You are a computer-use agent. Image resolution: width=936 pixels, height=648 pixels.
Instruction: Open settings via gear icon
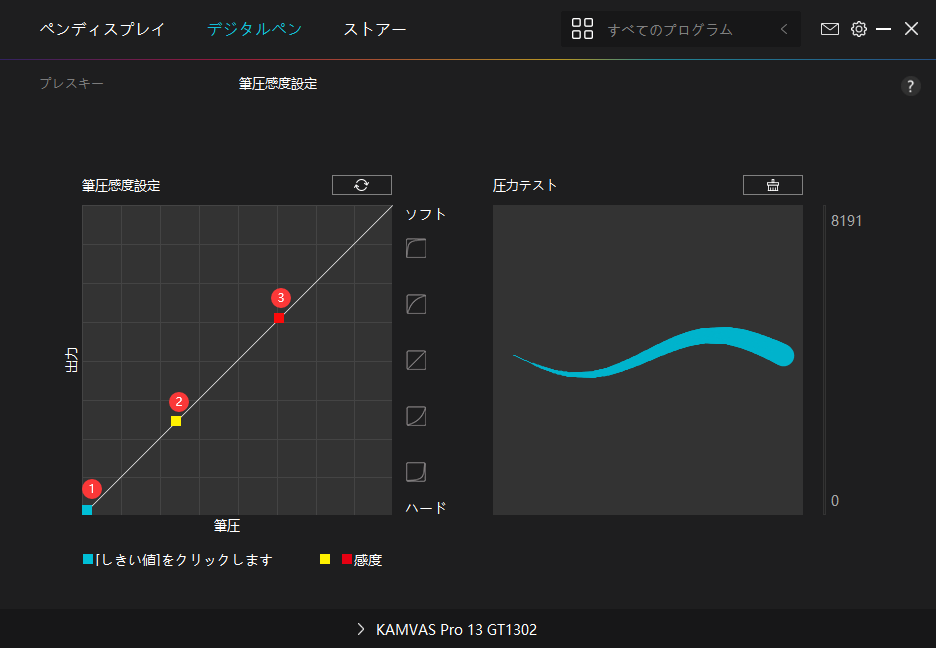coord(858,29)
